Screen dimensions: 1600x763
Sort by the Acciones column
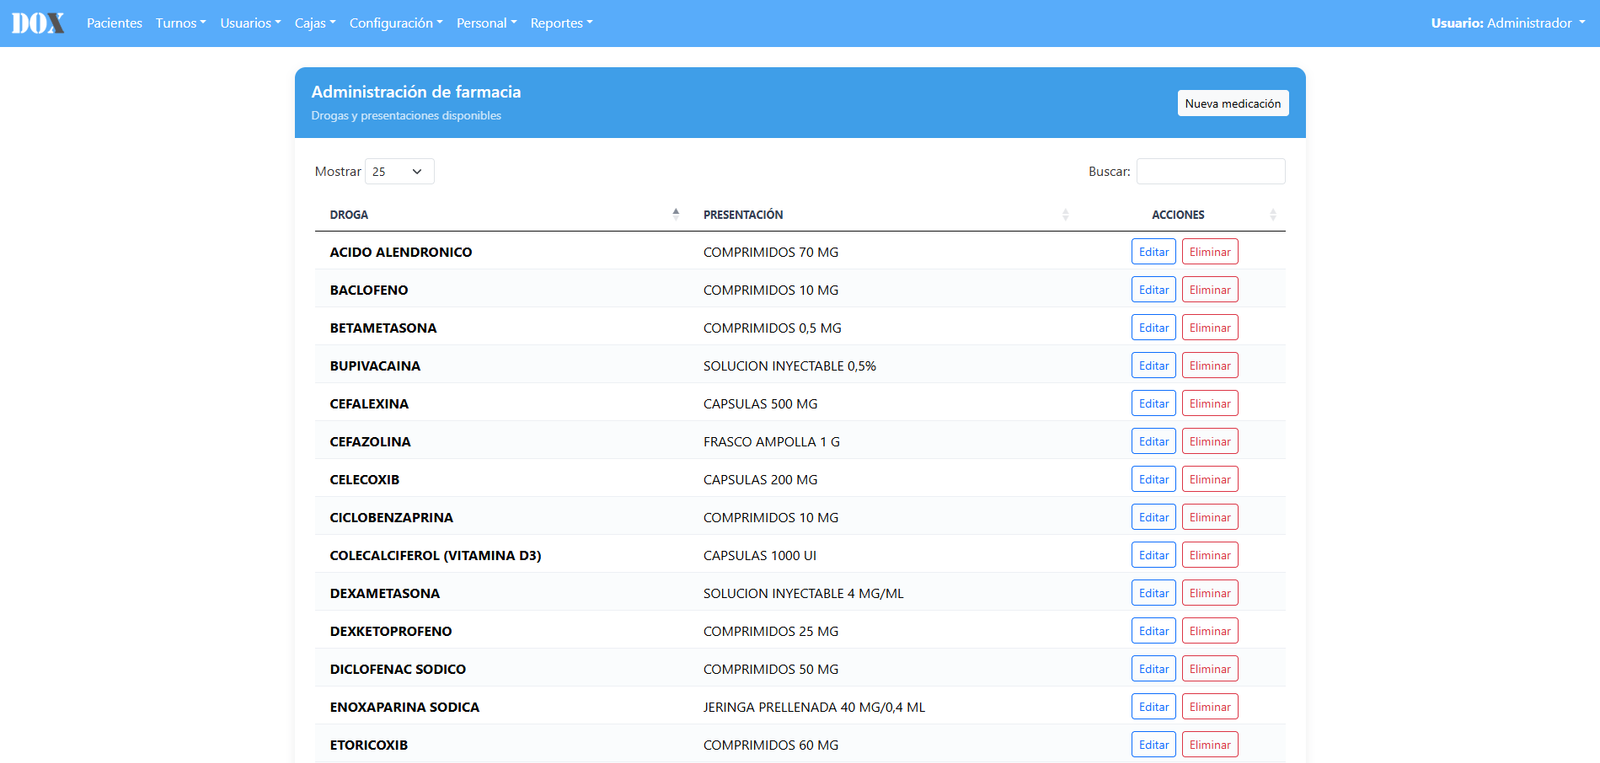click(x=1181, y=215)
